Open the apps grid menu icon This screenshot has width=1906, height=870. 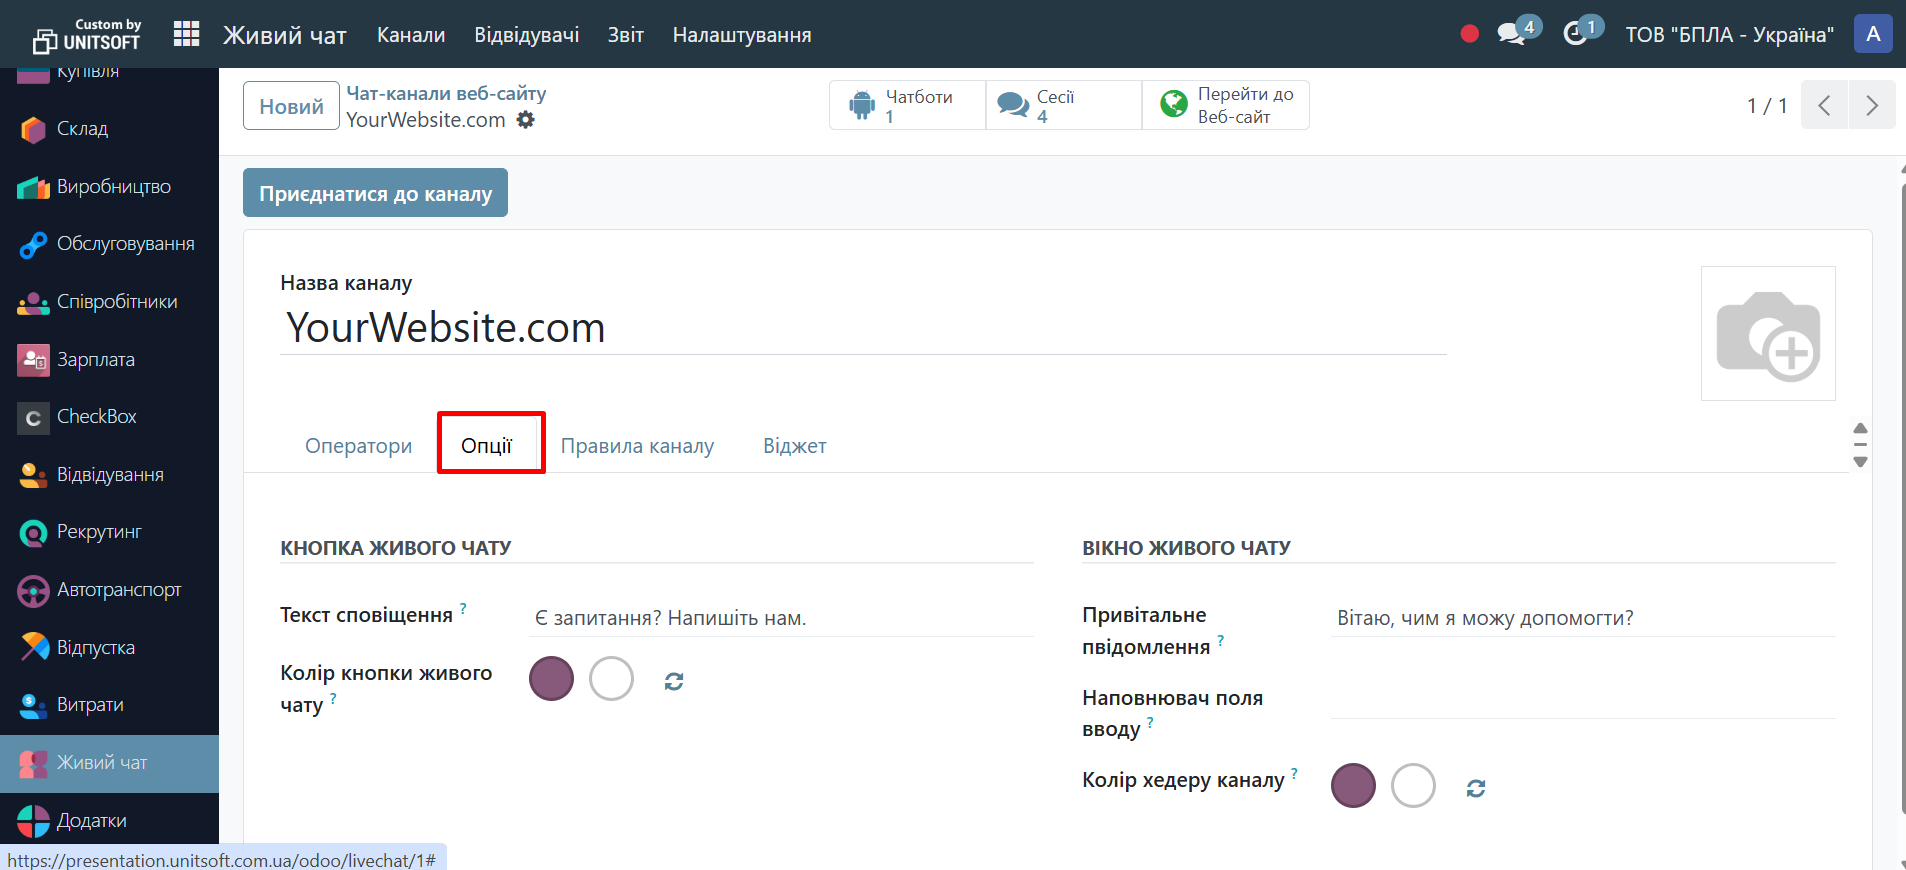pos(186,34)
